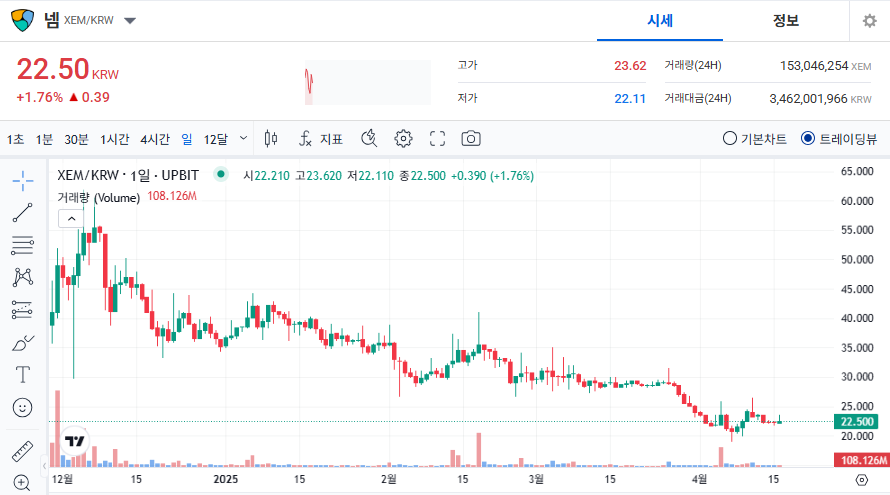Open the 지표 indicators panel
The width and height of the screenshot is (890, 495).
coord(321,139)
